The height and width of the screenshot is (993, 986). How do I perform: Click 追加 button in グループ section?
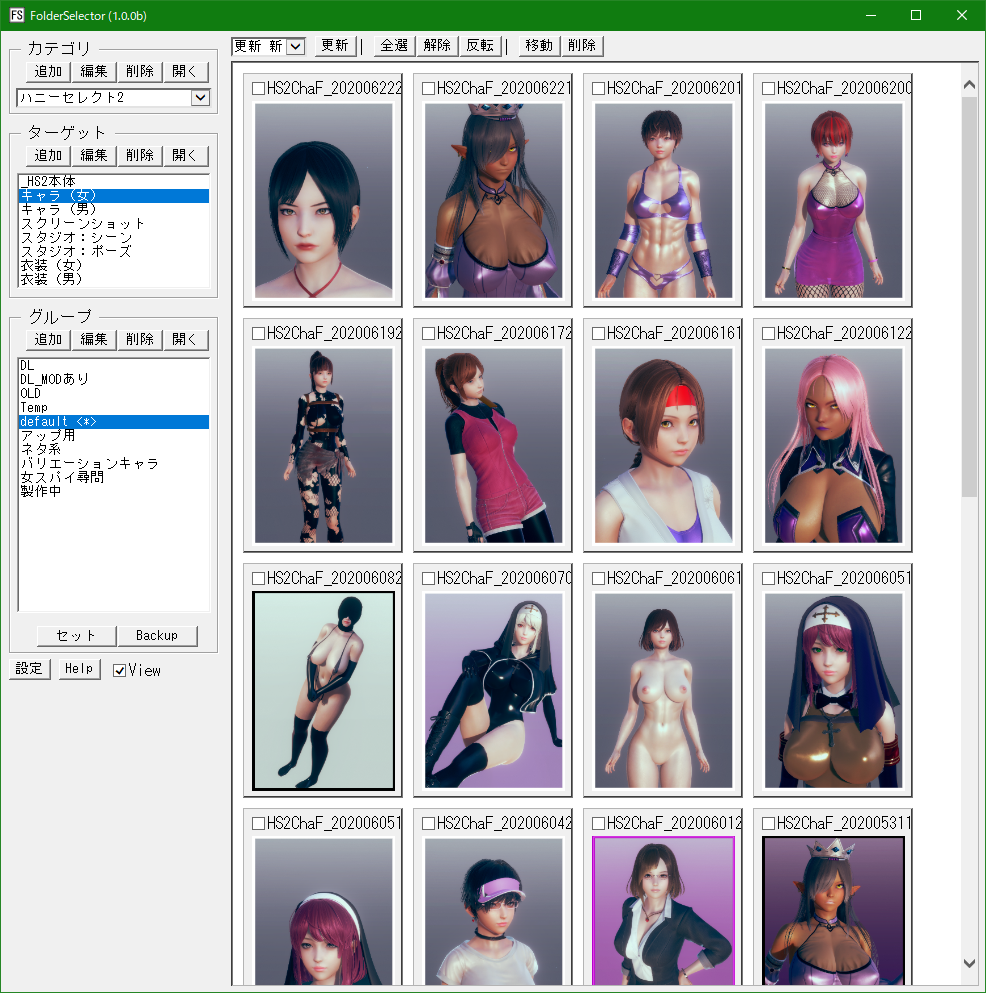click(x=48, y=340)
